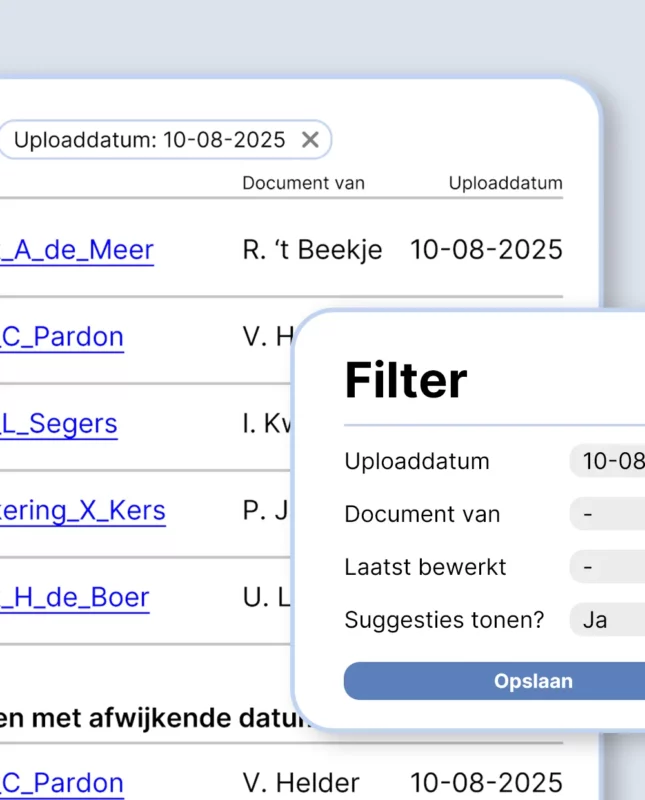Click the Filter panel title
The image size is (645, 800).
(x=405, y=380)
